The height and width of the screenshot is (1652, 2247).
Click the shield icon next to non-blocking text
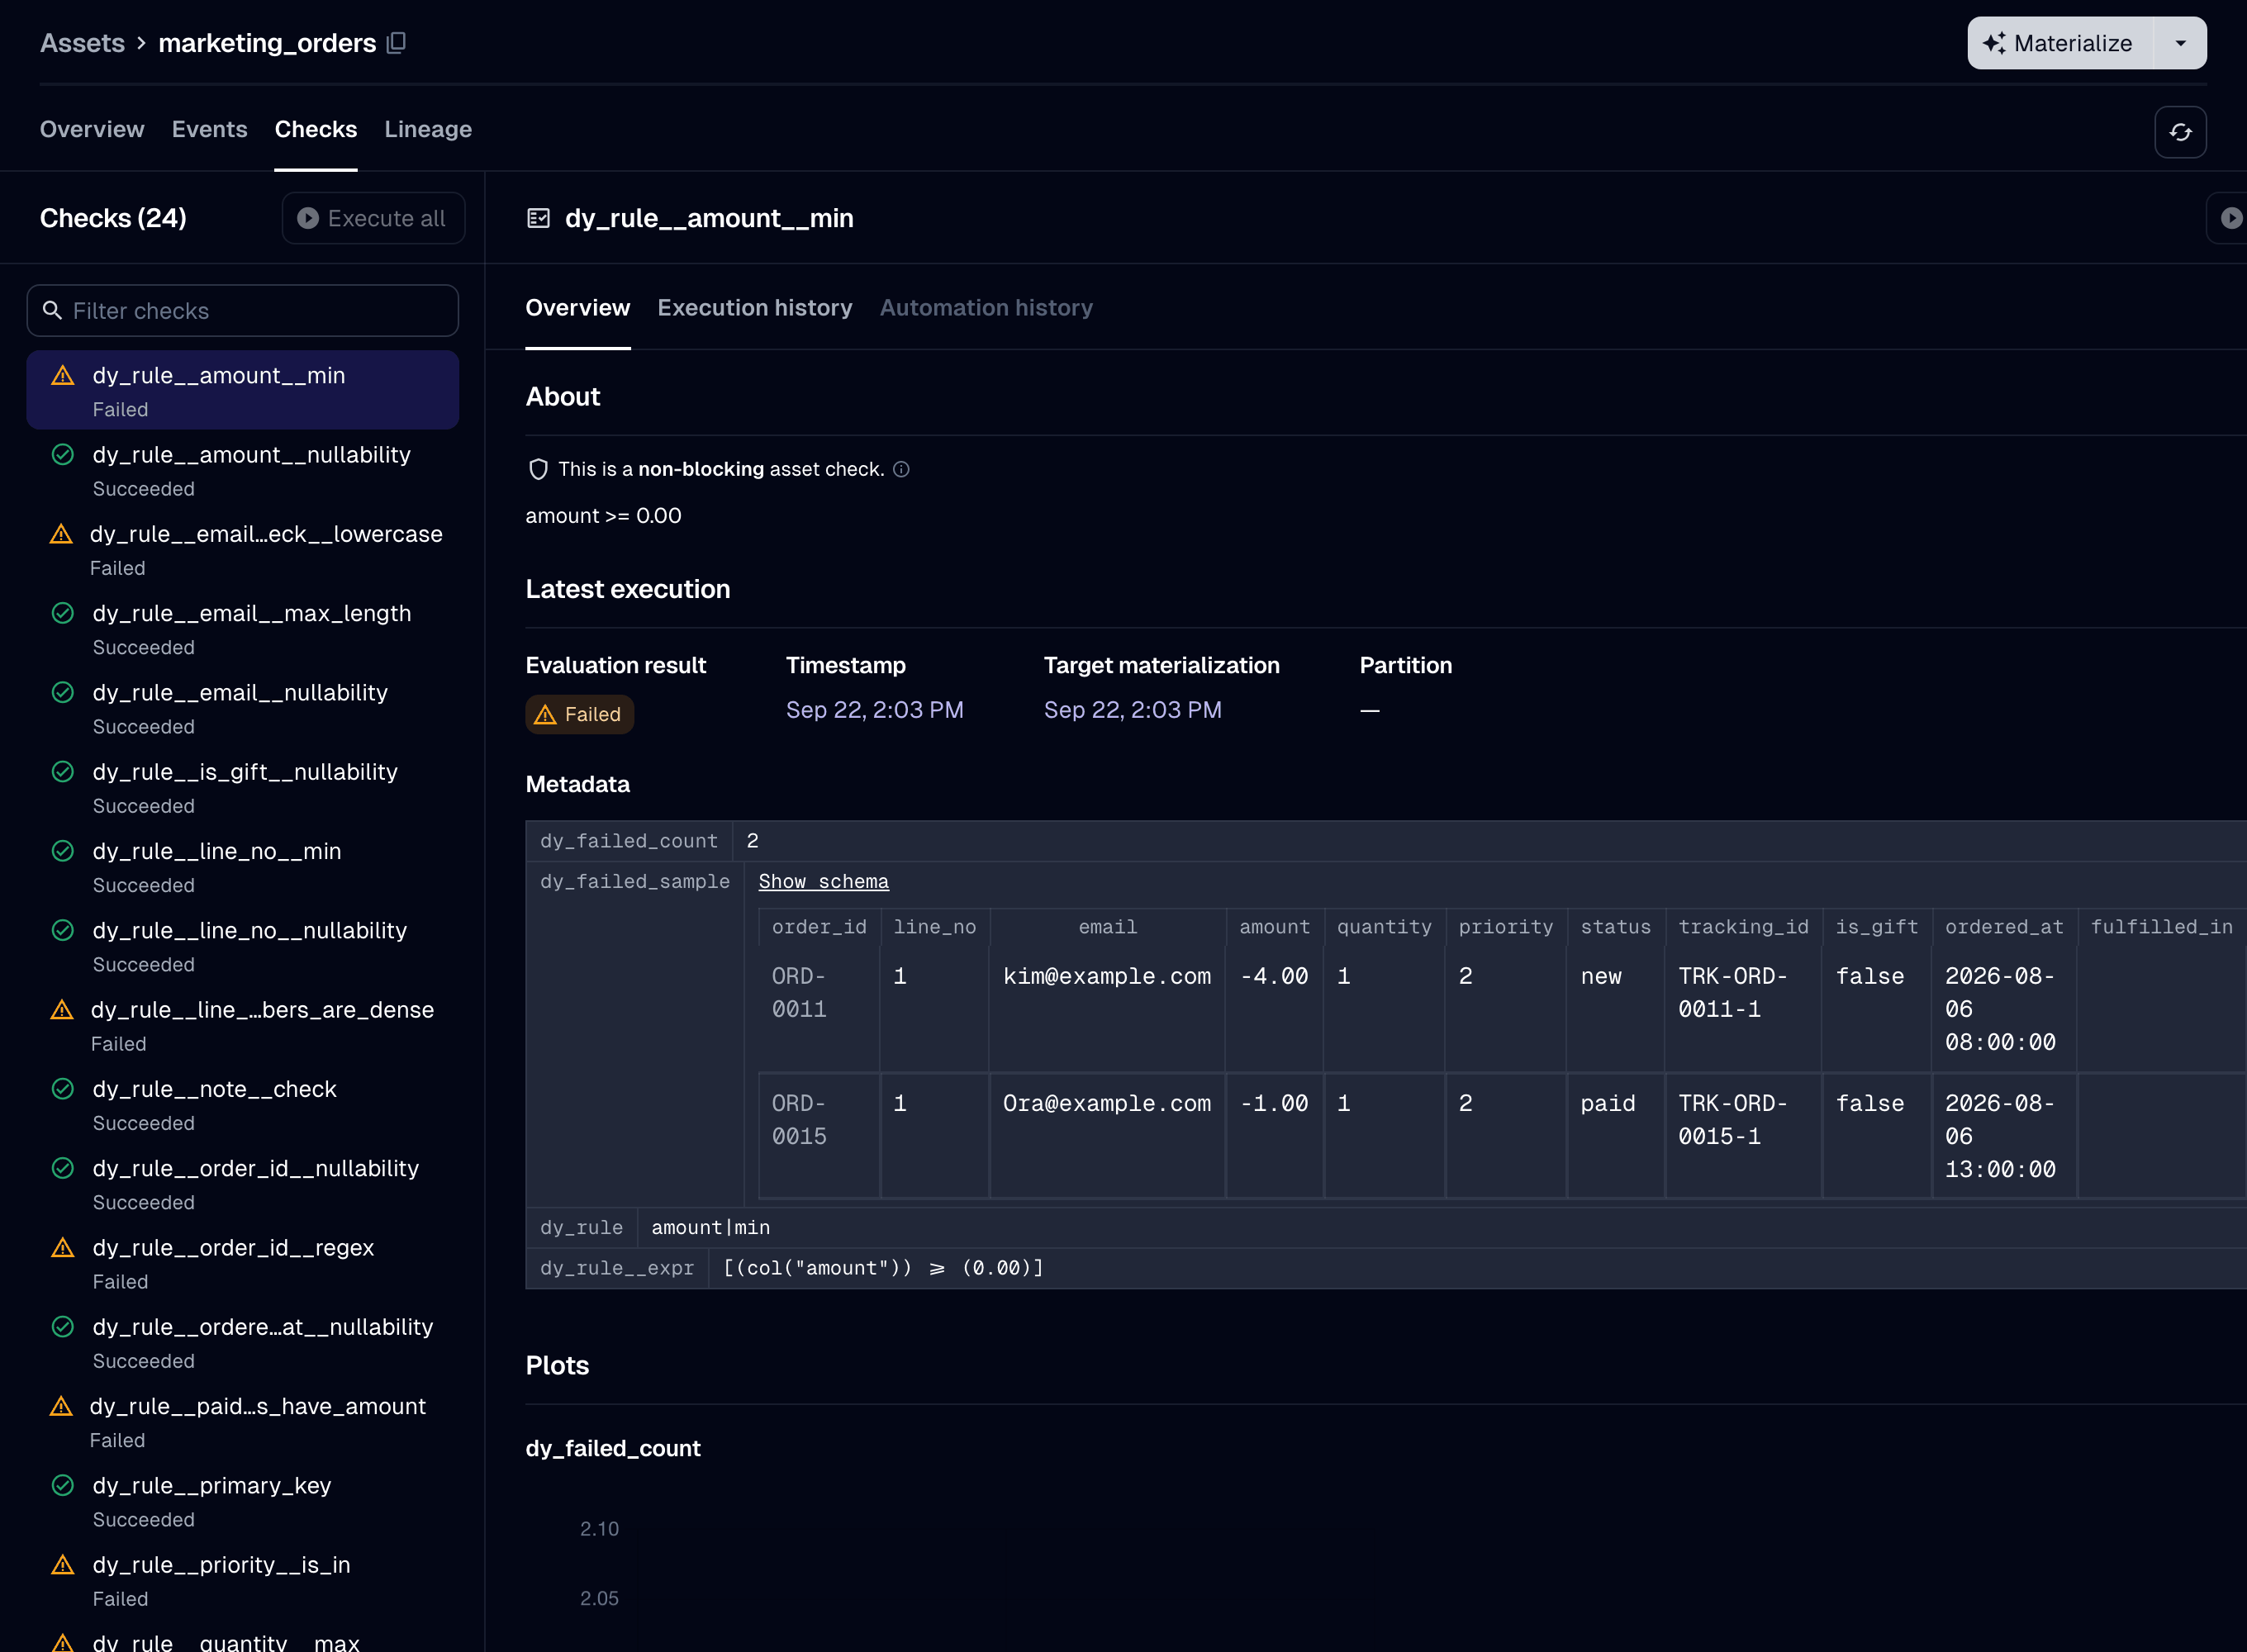[x=538, y=469]
